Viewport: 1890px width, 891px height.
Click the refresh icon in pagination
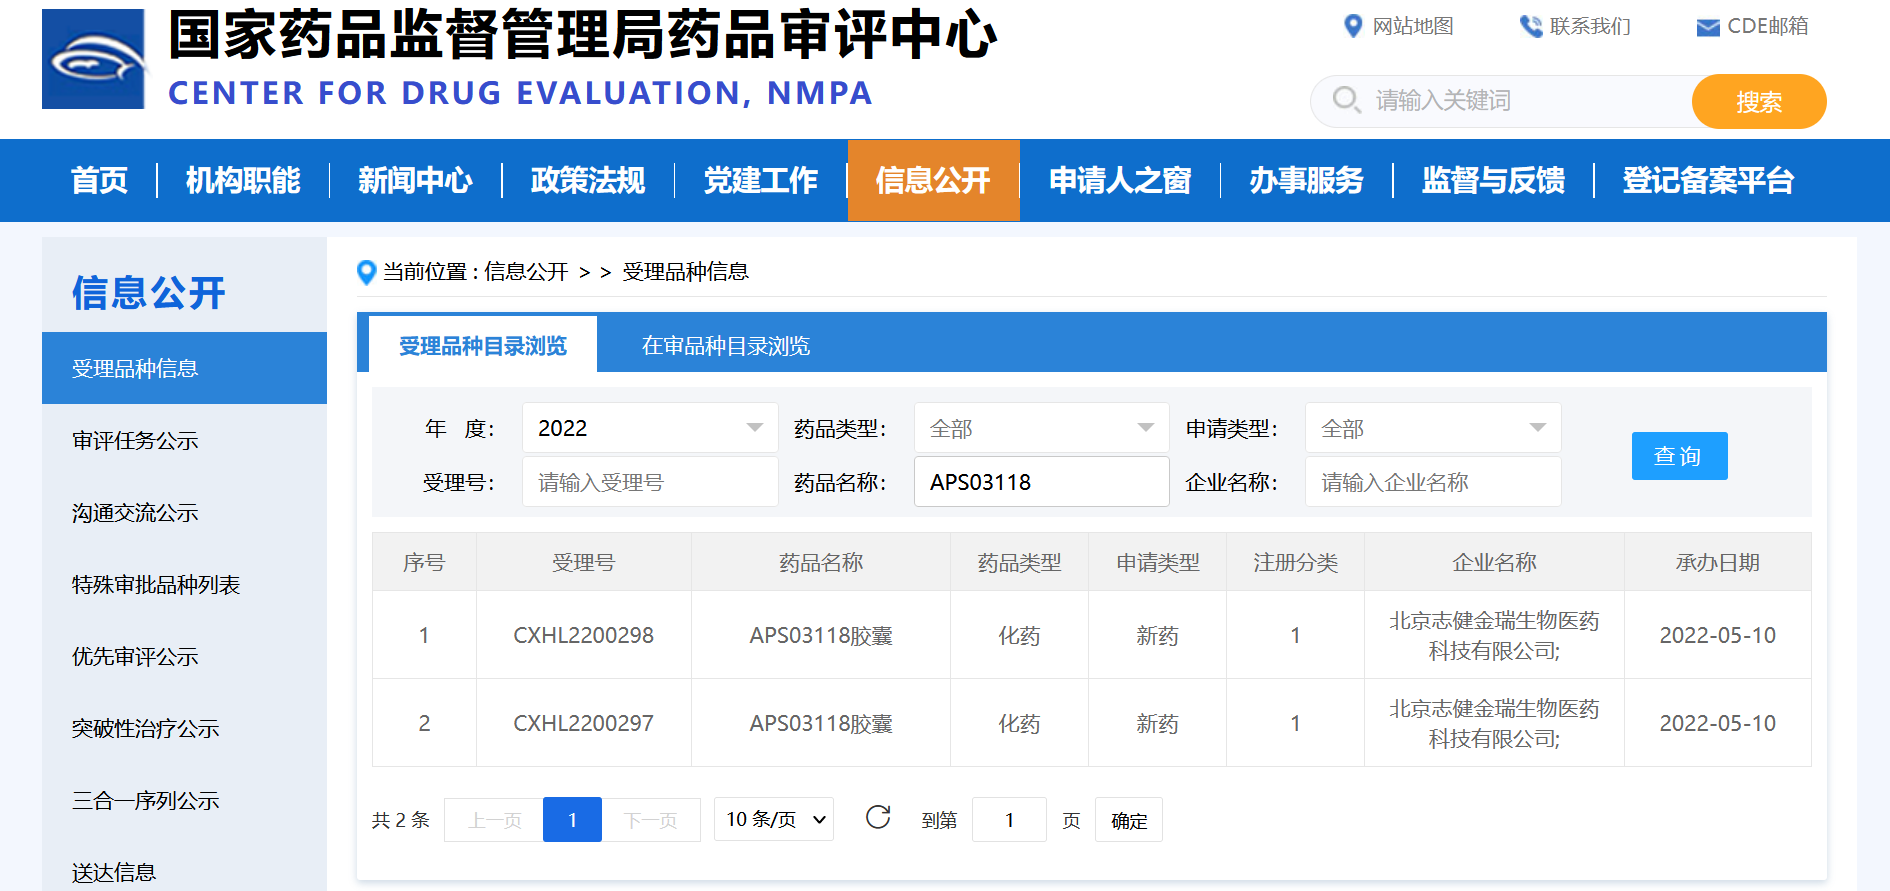[878, 818]
